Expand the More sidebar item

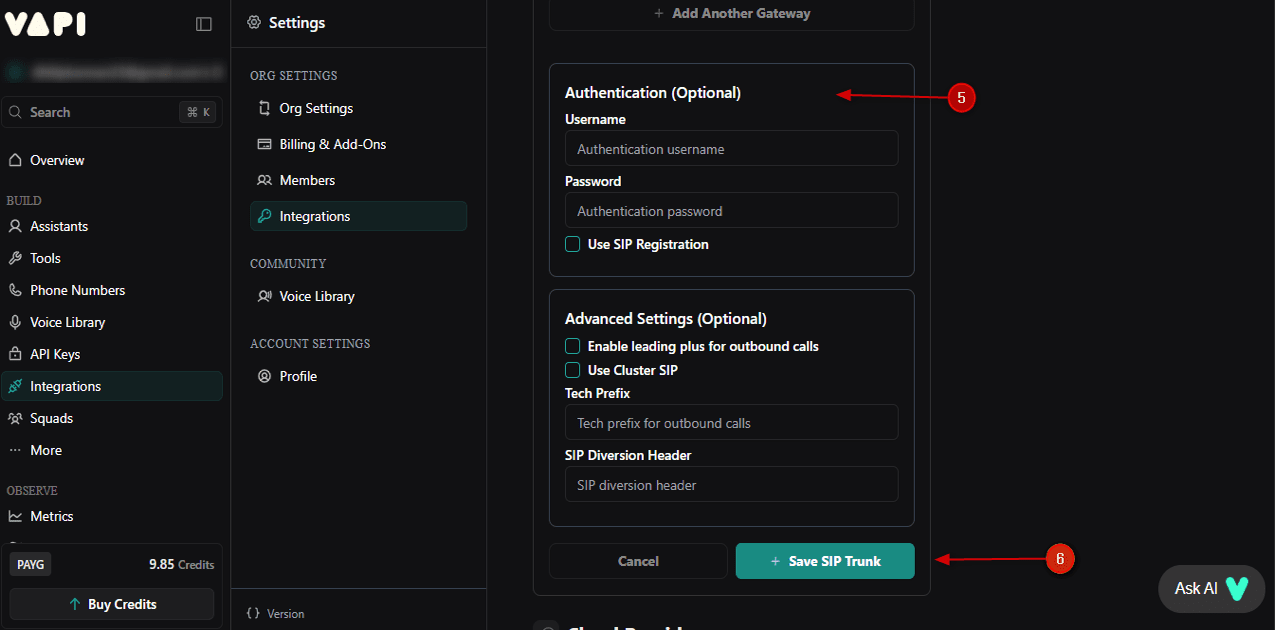(x=46, y=449)
